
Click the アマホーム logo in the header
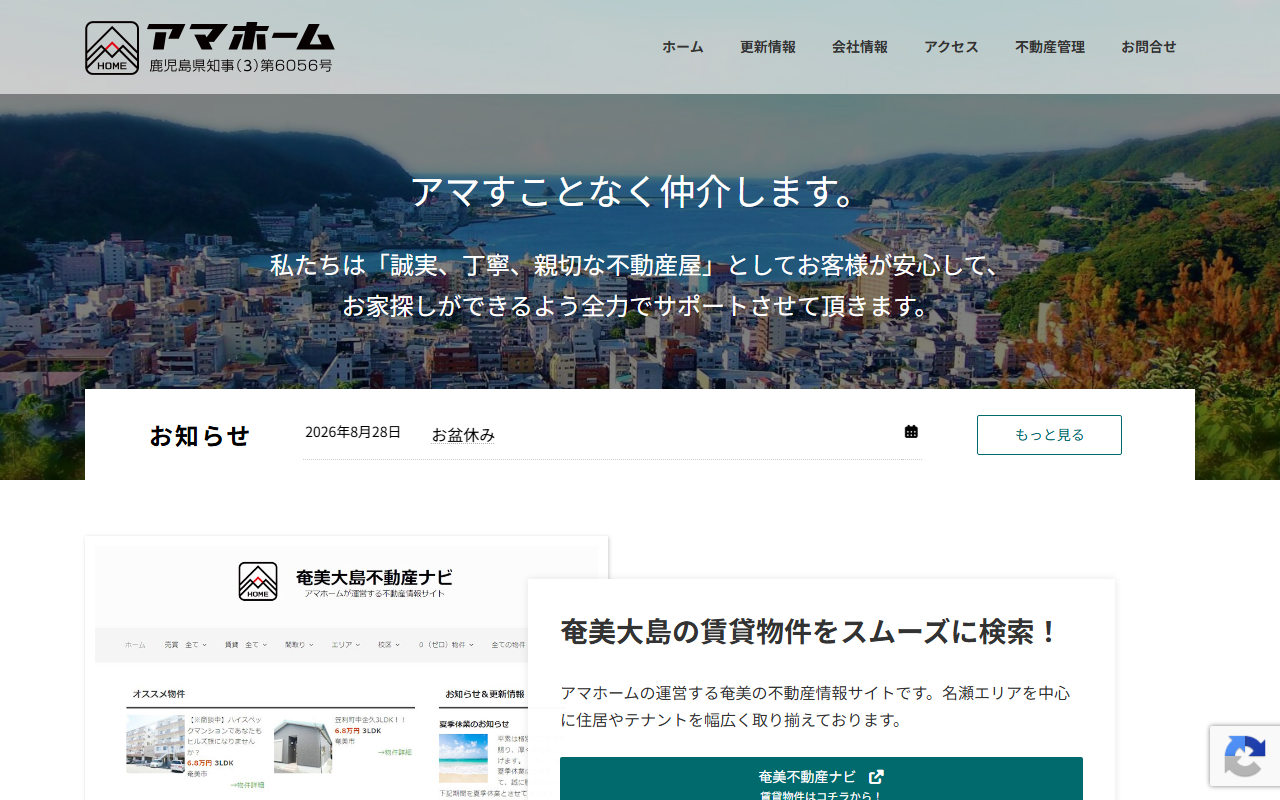coord(210,48)
